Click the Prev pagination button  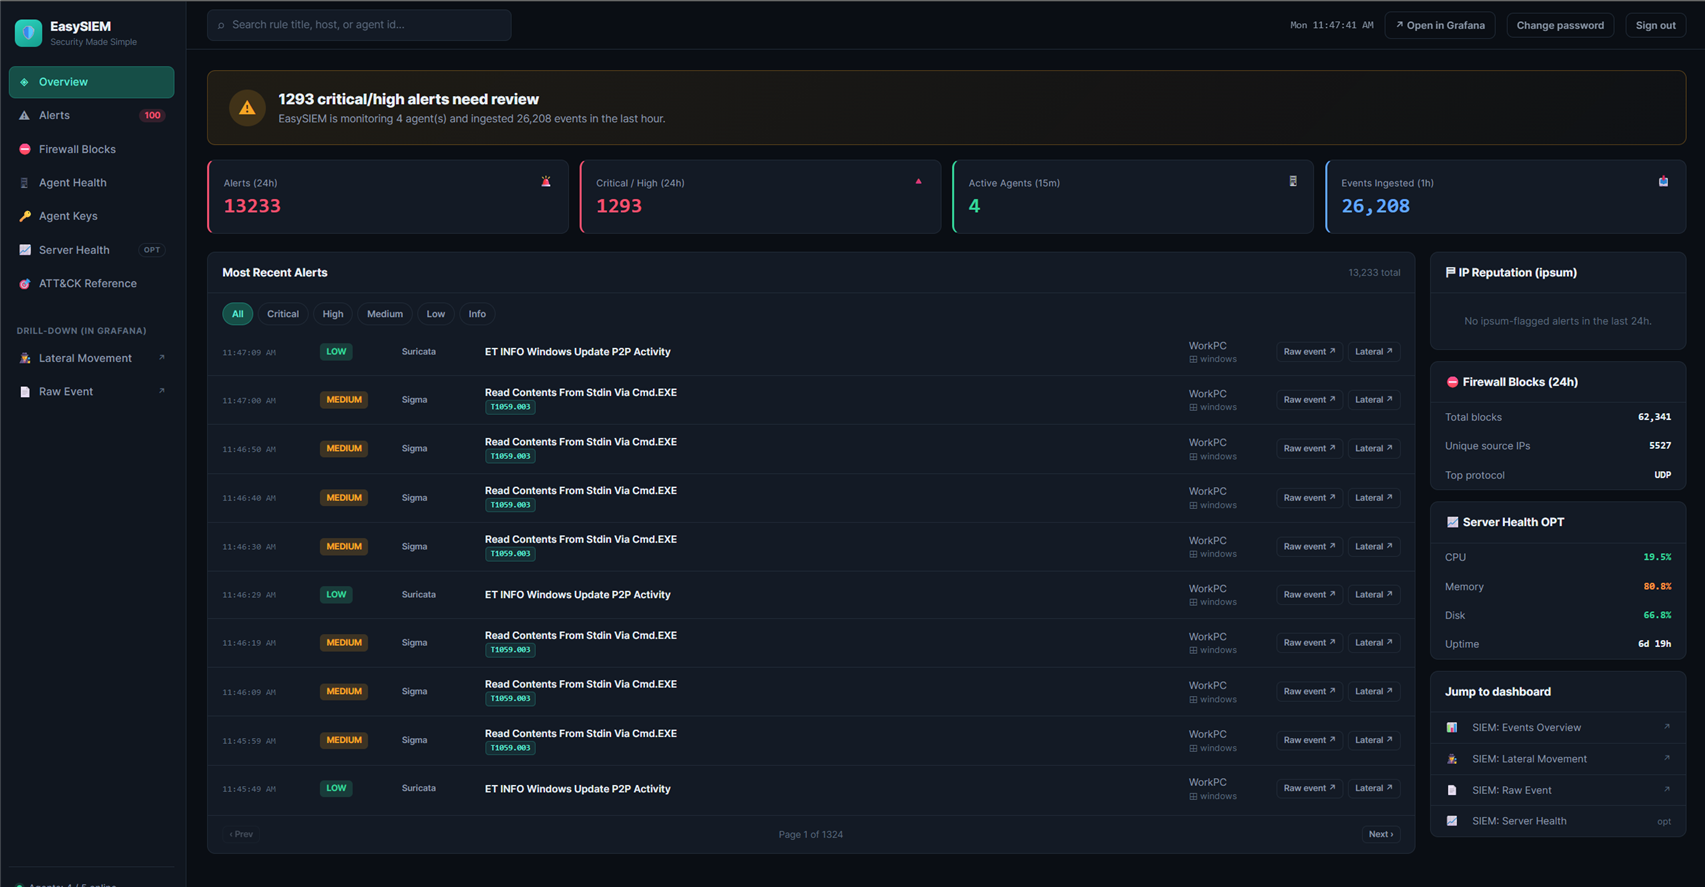pos(241,834)
